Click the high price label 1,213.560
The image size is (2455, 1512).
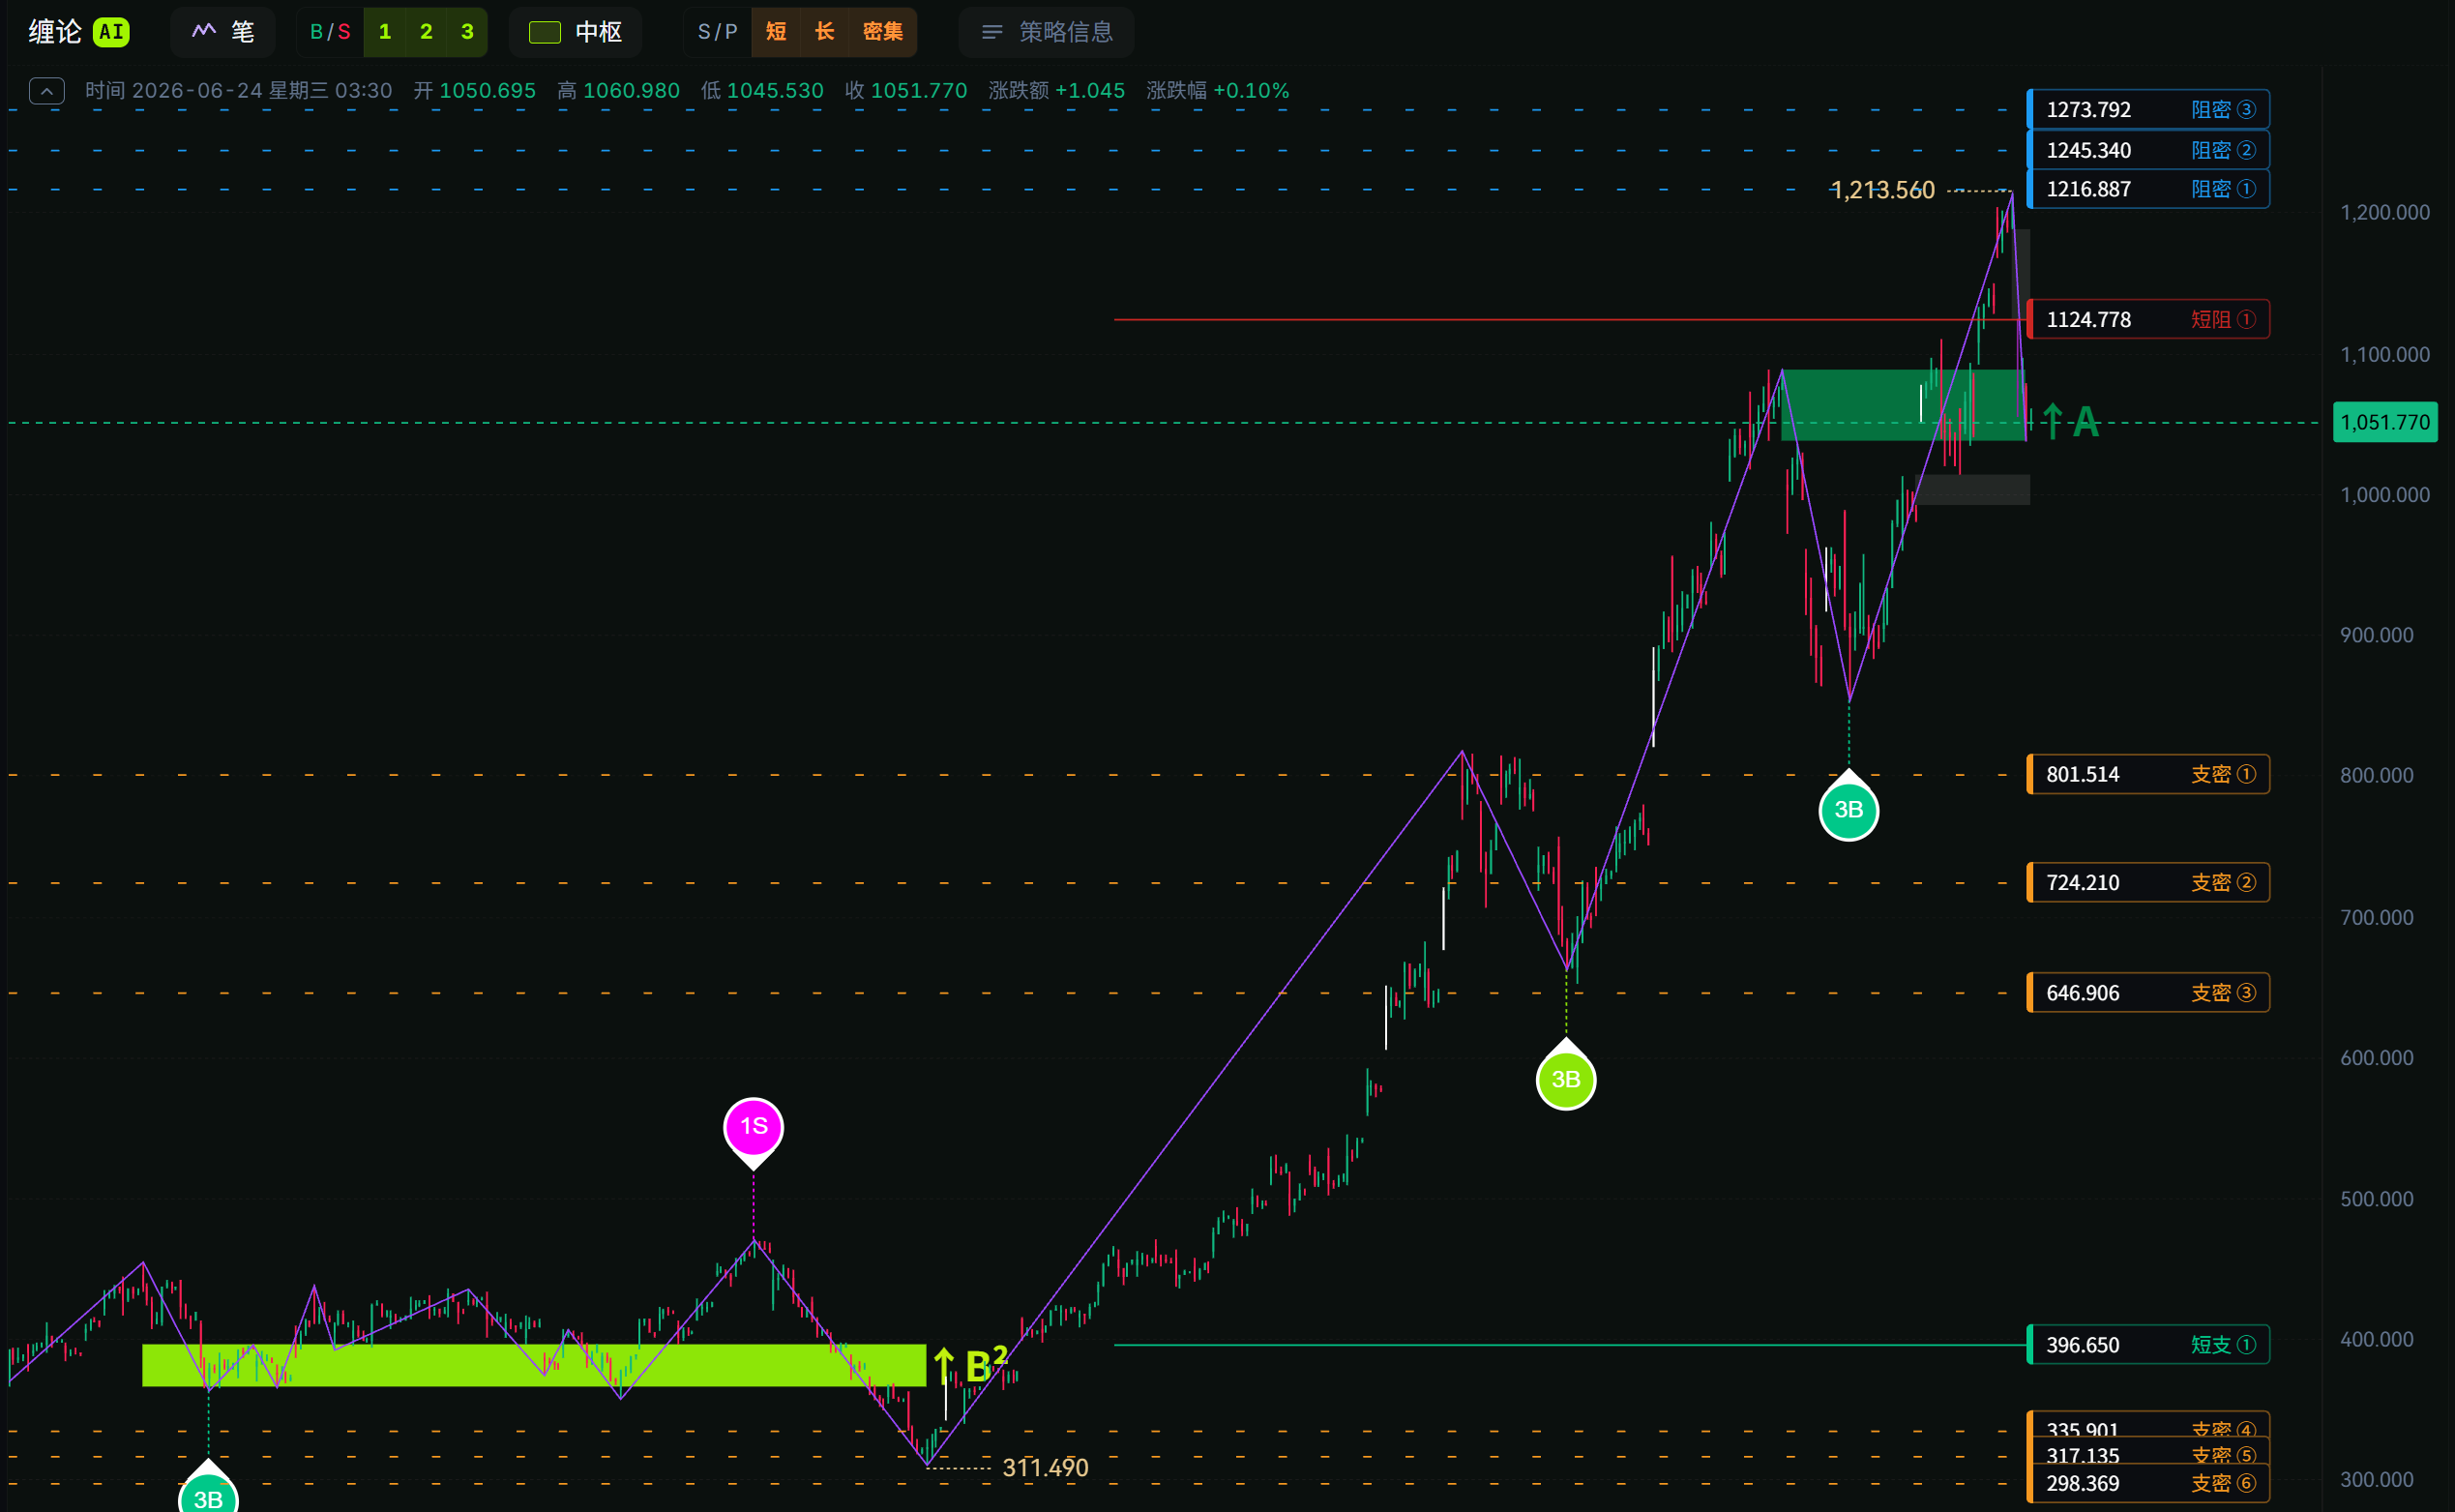point(1882,190)
